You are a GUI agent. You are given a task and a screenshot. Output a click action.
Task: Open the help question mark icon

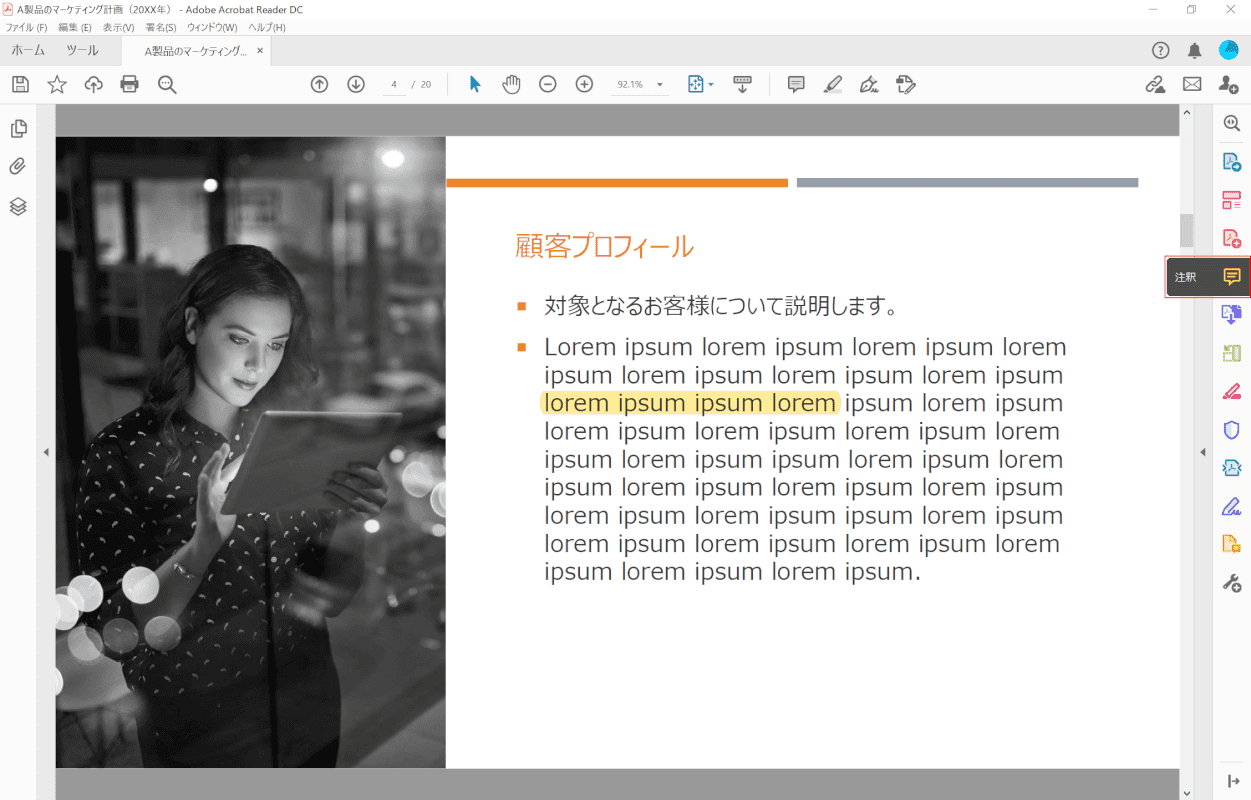coord(1161,50)
